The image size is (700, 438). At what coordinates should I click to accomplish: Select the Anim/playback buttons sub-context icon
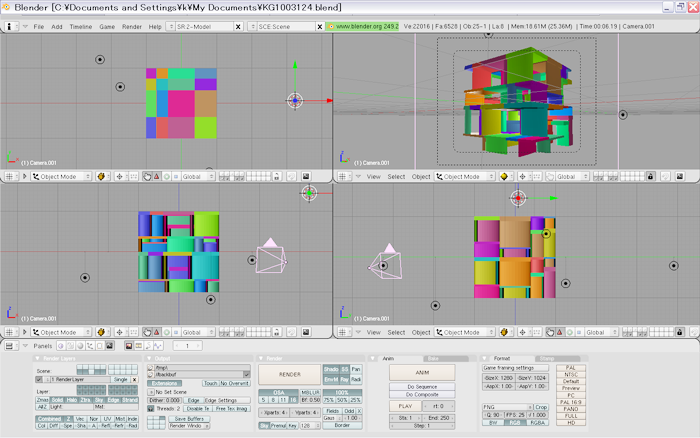tap(148, 346)
